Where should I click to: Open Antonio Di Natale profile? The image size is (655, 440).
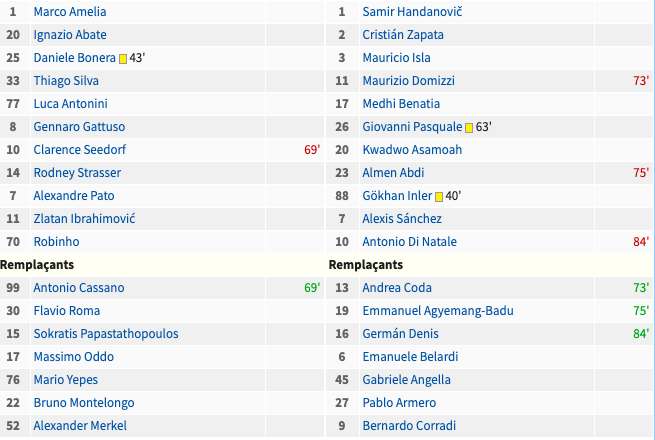[x=409, y=242]
